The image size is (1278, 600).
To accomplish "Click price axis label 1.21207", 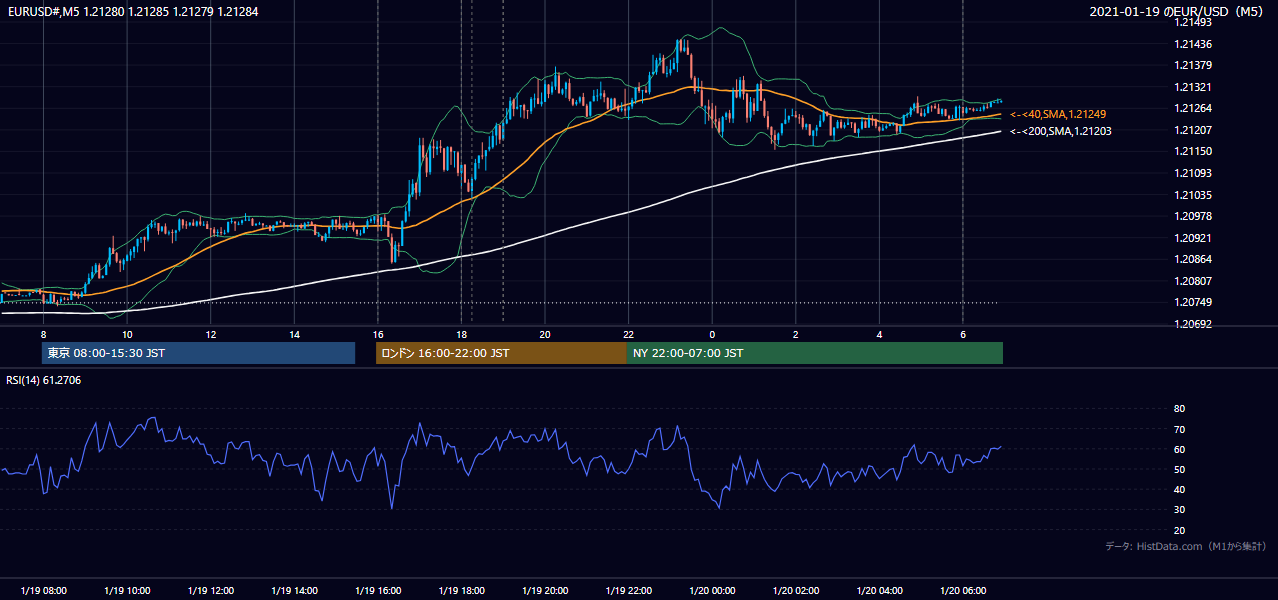I will 1193,130.
